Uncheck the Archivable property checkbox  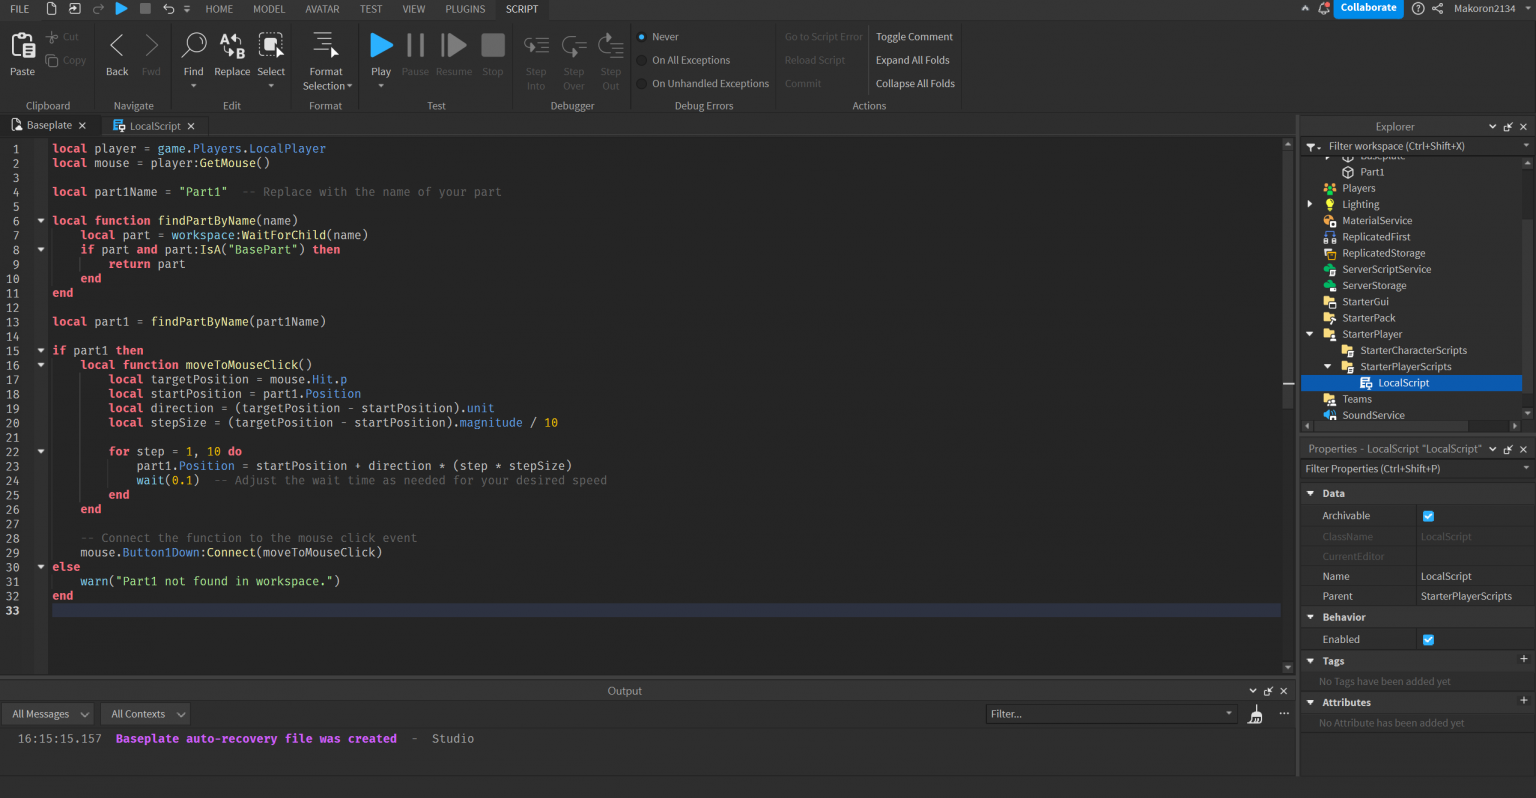(x=1428, y=515)
